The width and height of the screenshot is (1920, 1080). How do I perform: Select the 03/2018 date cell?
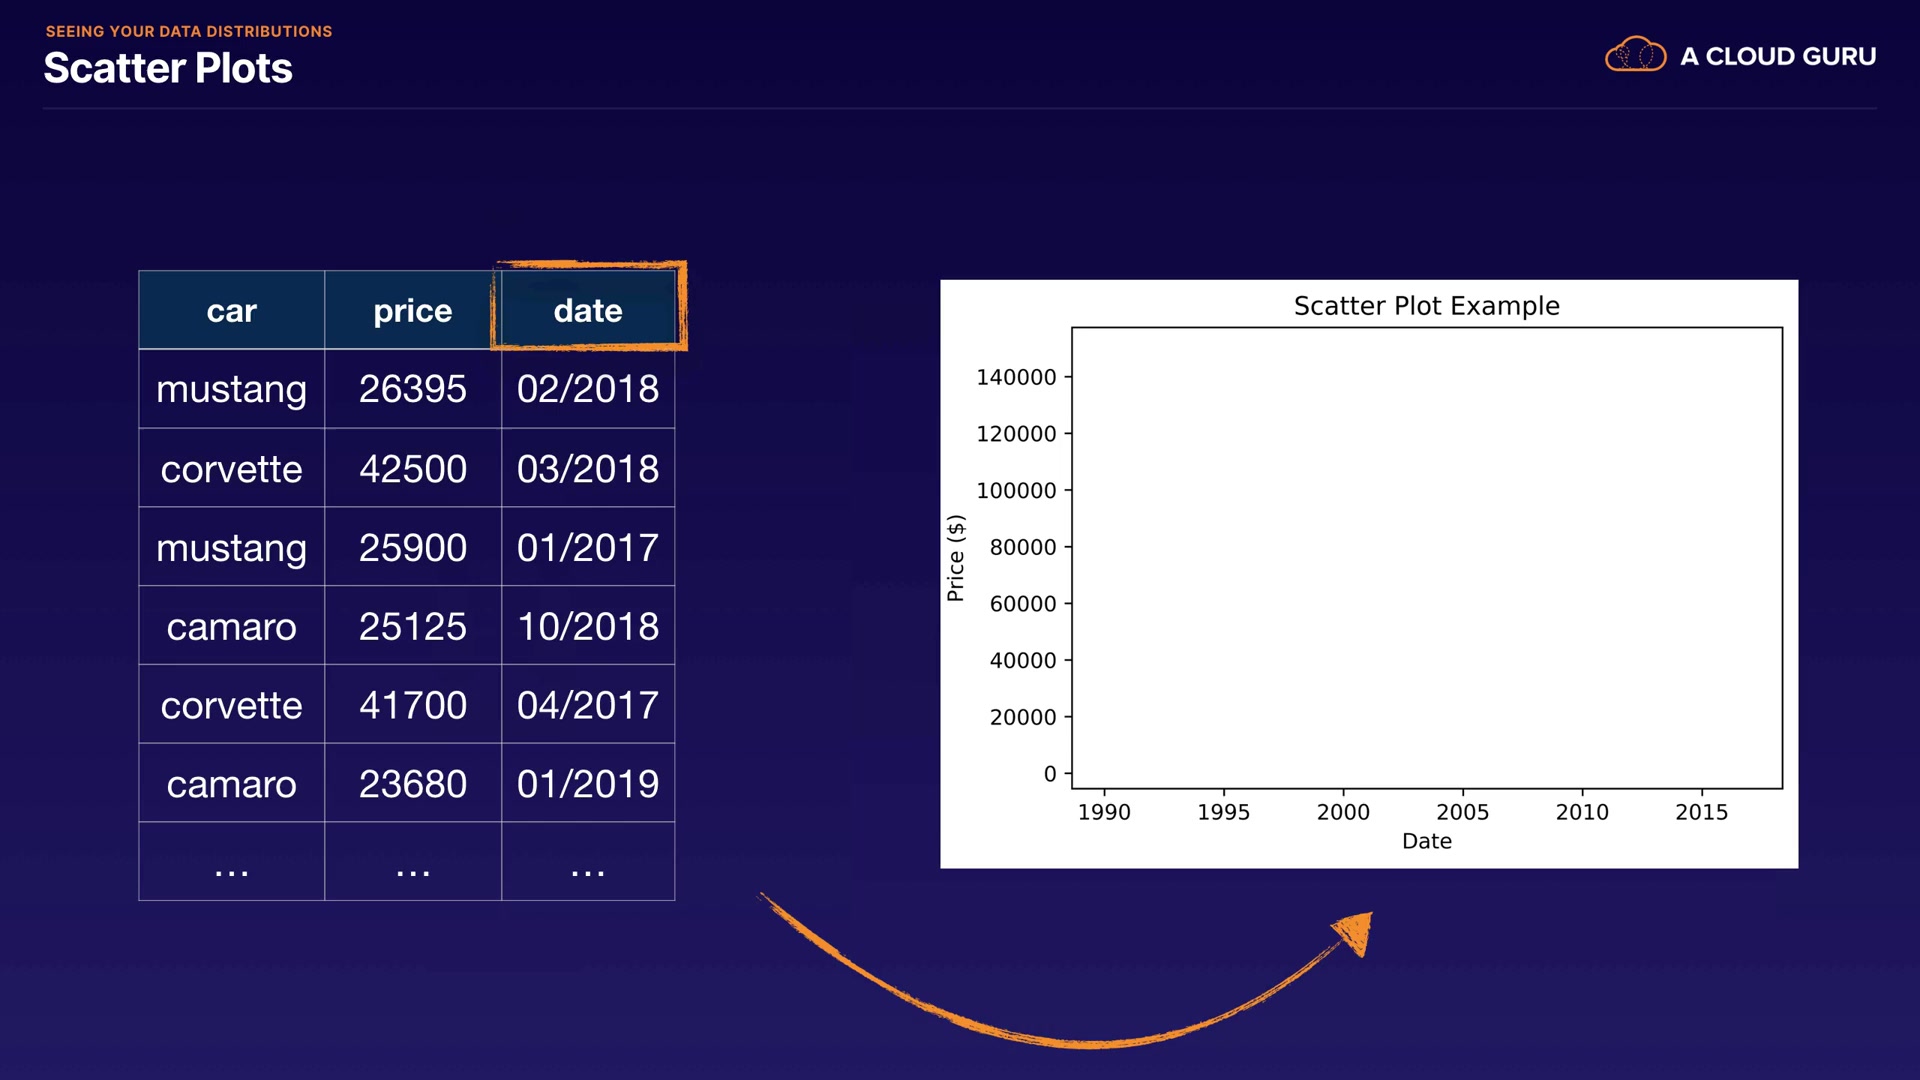coord(588,469)
